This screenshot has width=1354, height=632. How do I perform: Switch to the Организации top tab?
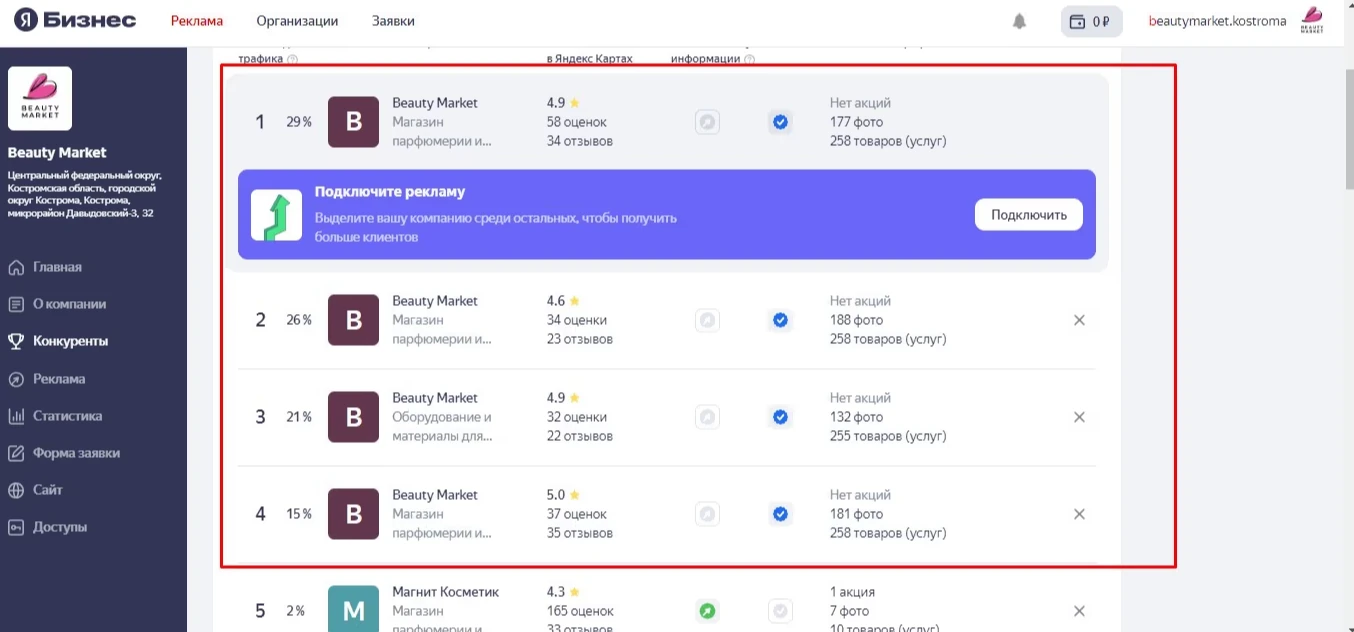pyautogui.click(x=297, y=21)
